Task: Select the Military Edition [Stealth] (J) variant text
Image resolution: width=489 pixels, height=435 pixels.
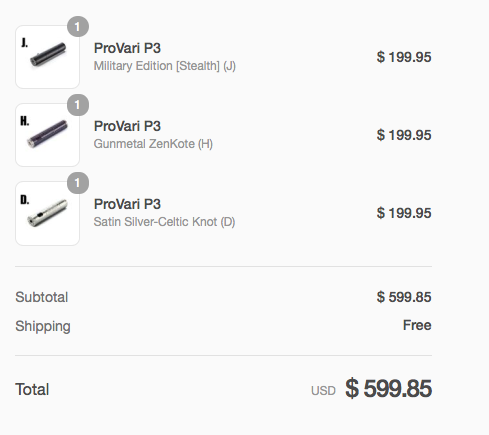Action: (x=165, y=66)
